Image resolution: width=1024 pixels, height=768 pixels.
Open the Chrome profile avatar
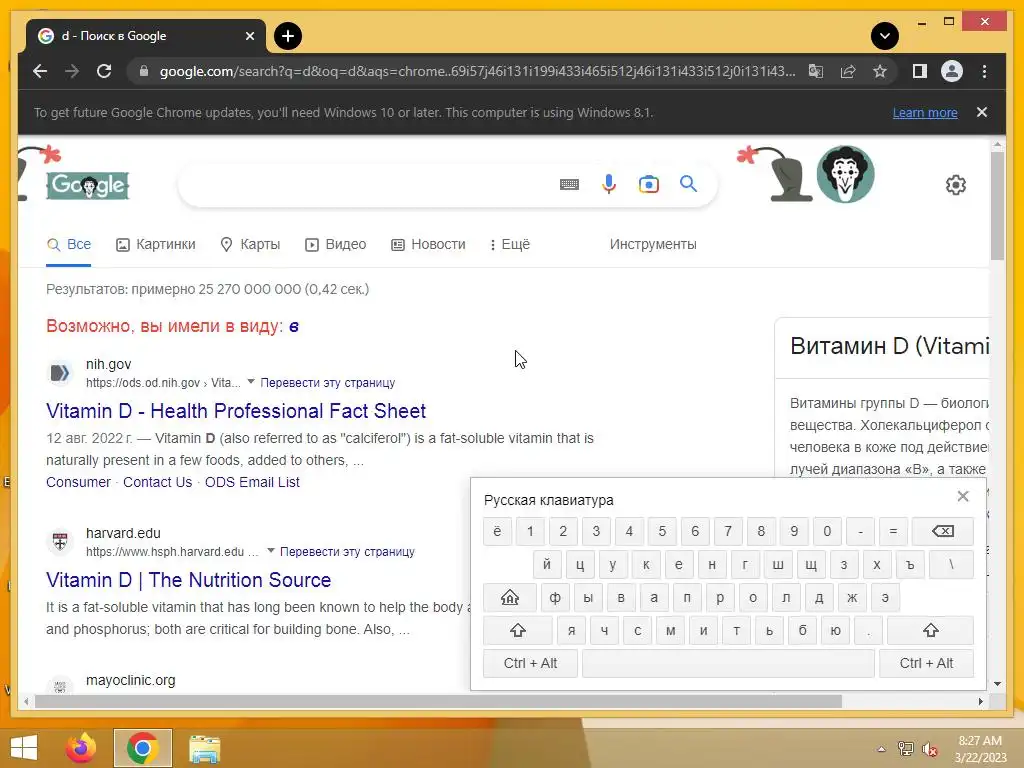(952, 71)
